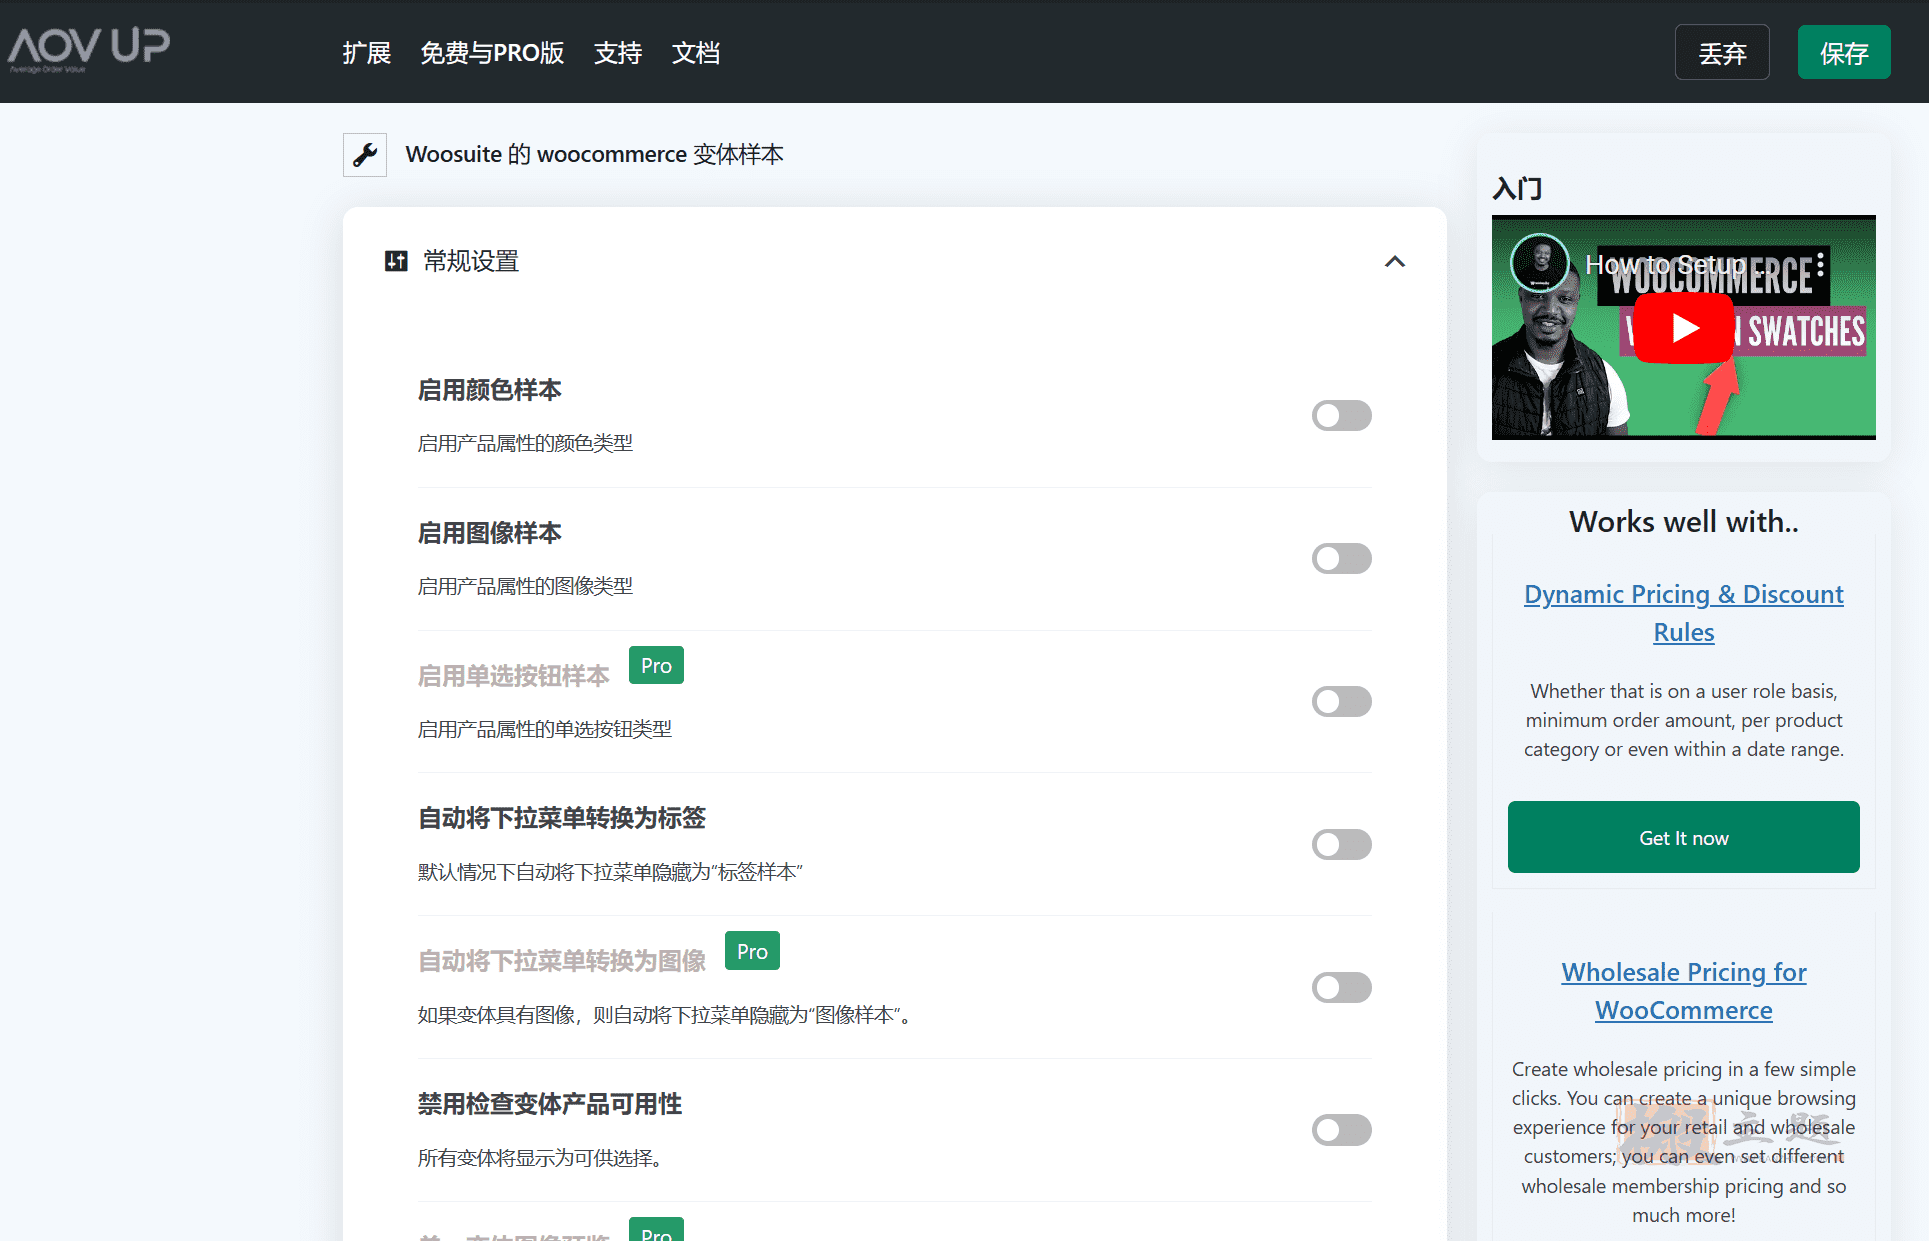Click the 丢弃 button
Viewport: 1929px width, 1241px height.
[x=1722, y=53]
